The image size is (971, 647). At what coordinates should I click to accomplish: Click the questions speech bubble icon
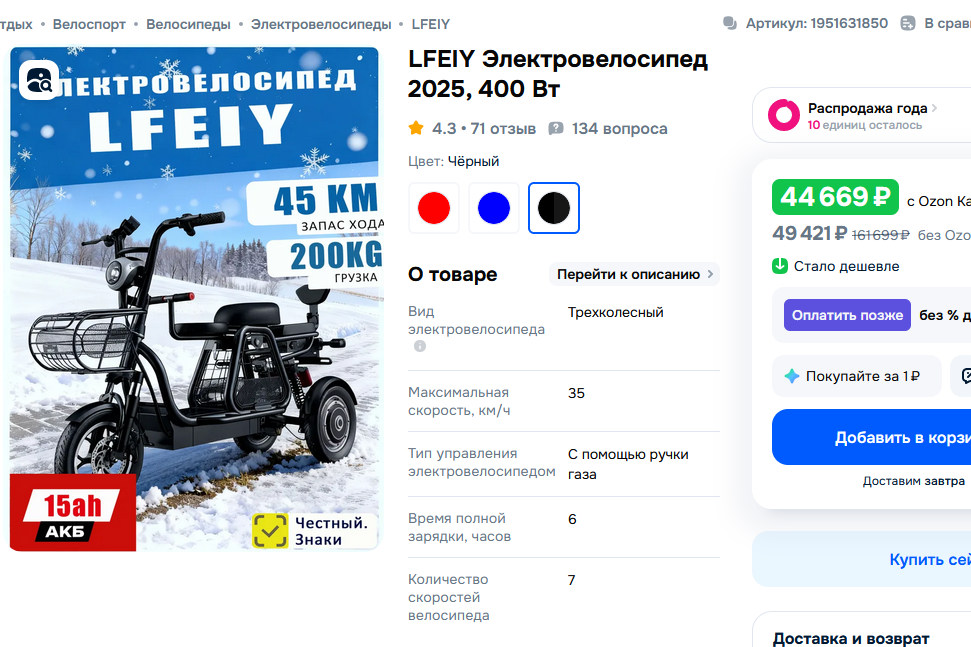pos(555,128)
